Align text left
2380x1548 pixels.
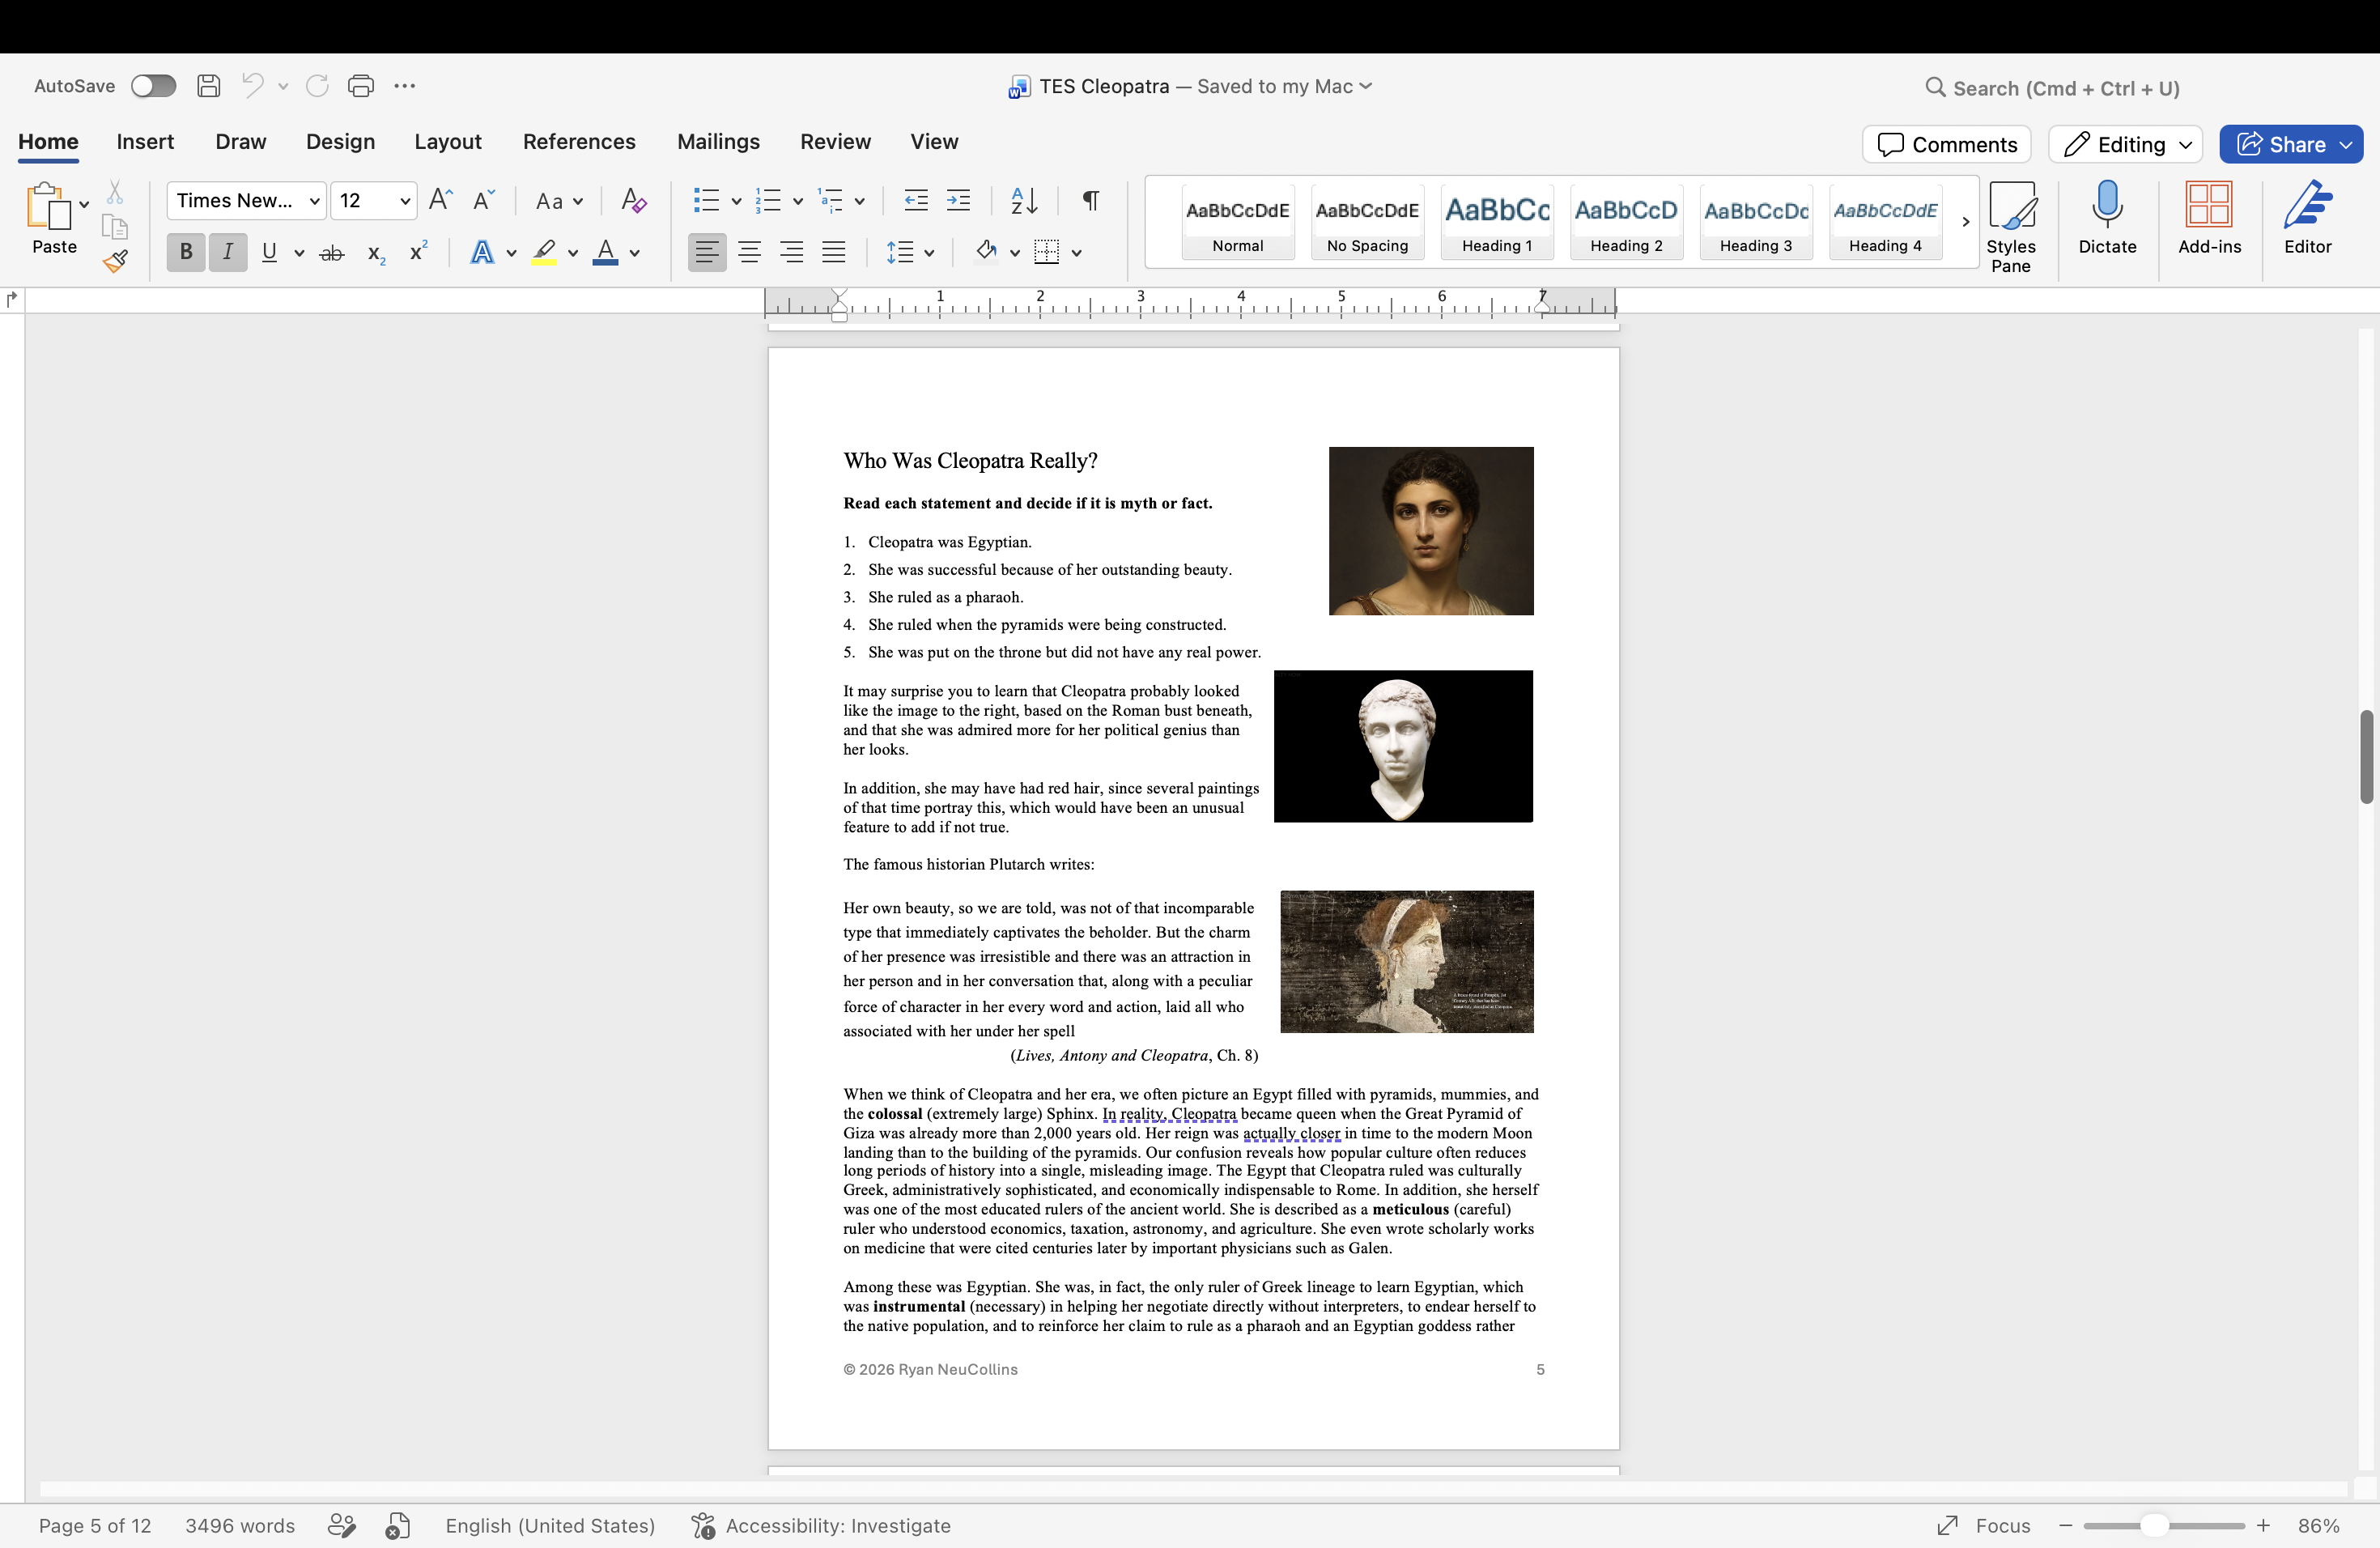click(707, 253)
